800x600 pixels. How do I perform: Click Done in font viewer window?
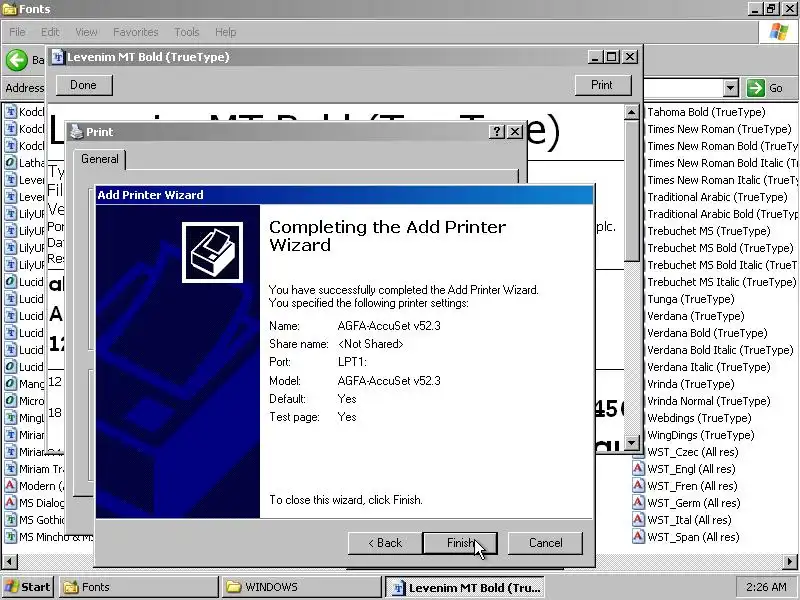click(84, 85)
